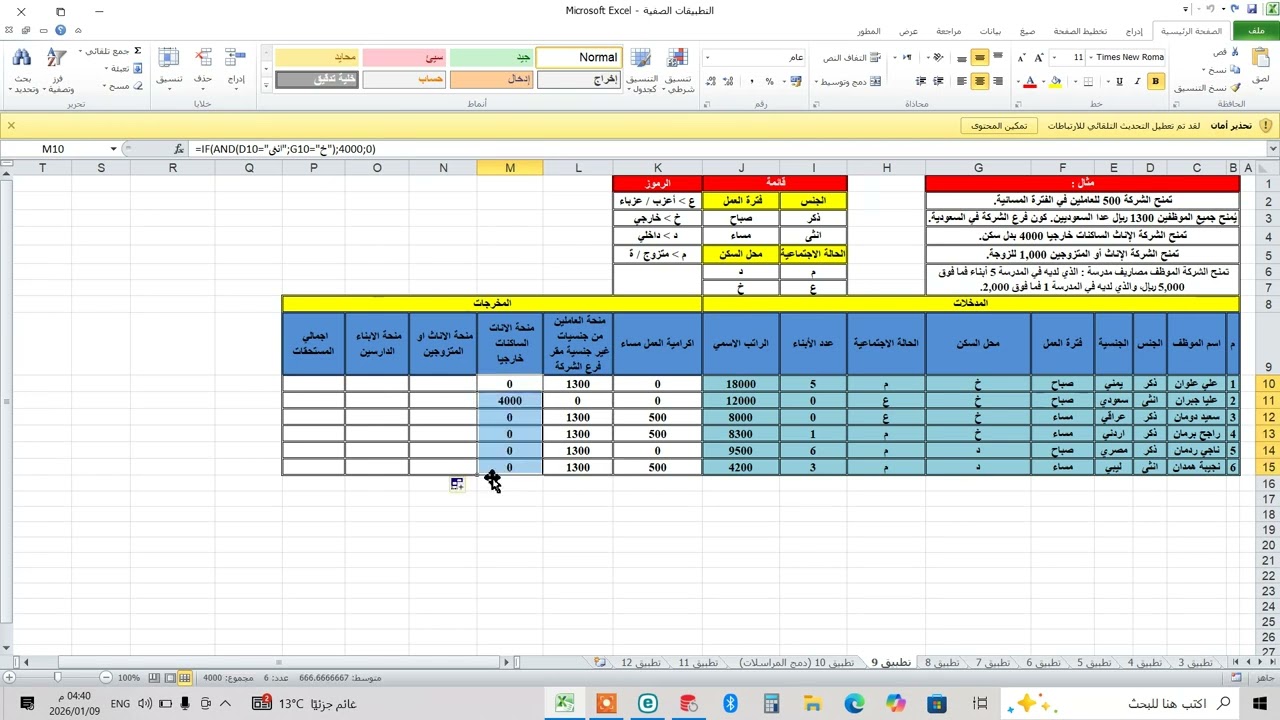Open the File (ملف) tab
This screenshot has height=720, width=1280.
tap(1256, 31)
